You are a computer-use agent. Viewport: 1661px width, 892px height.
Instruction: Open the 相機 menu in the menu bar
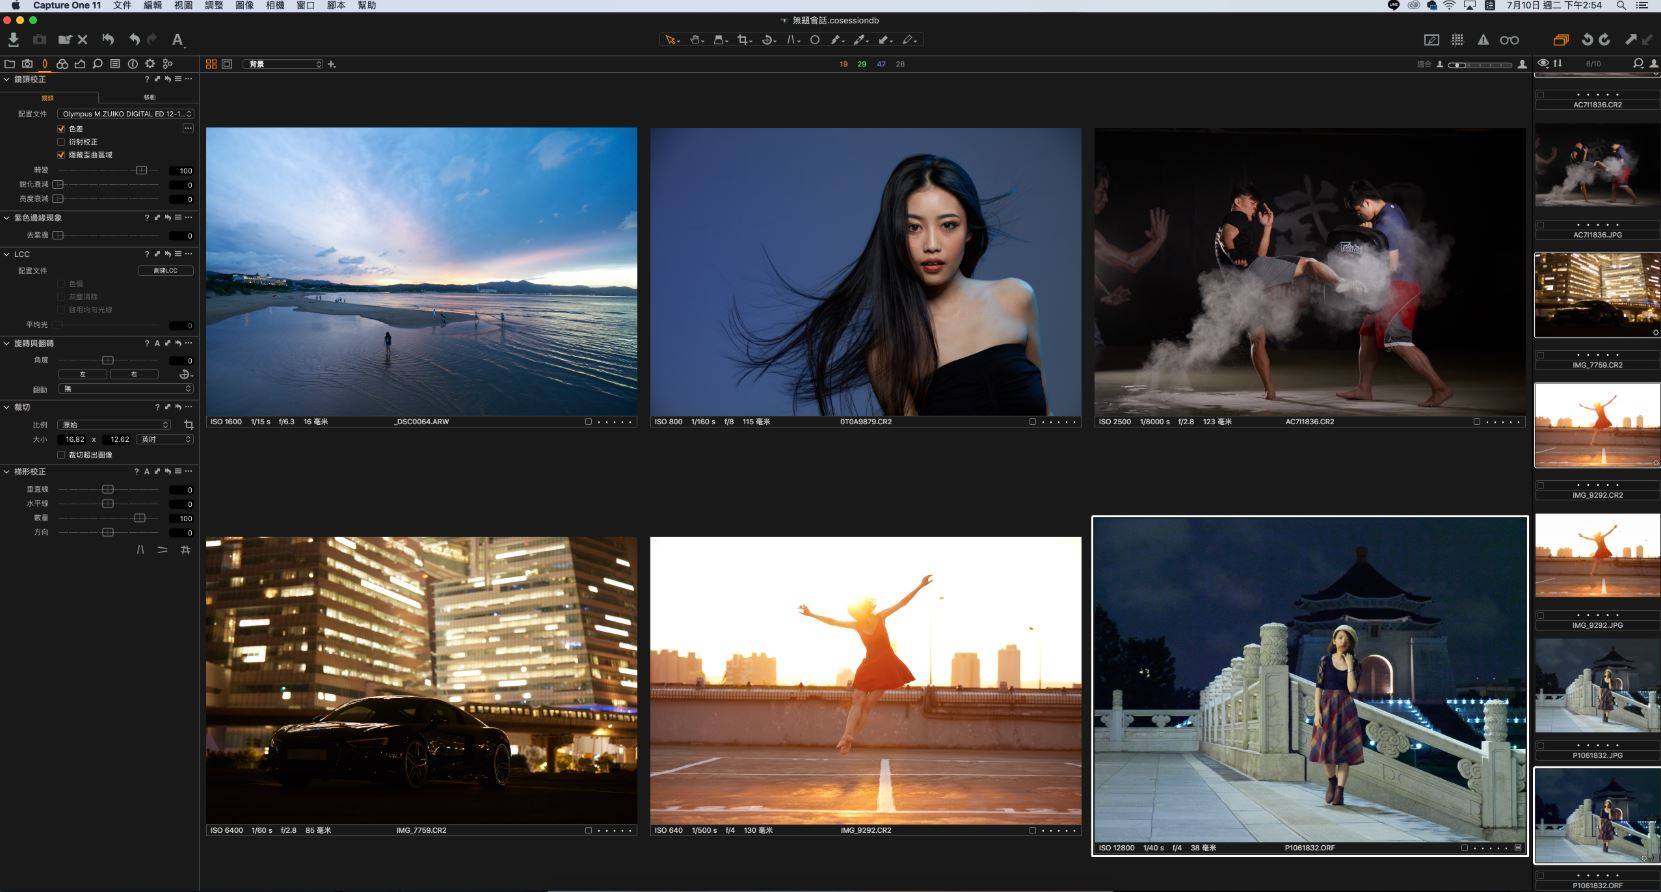point(275,6)
